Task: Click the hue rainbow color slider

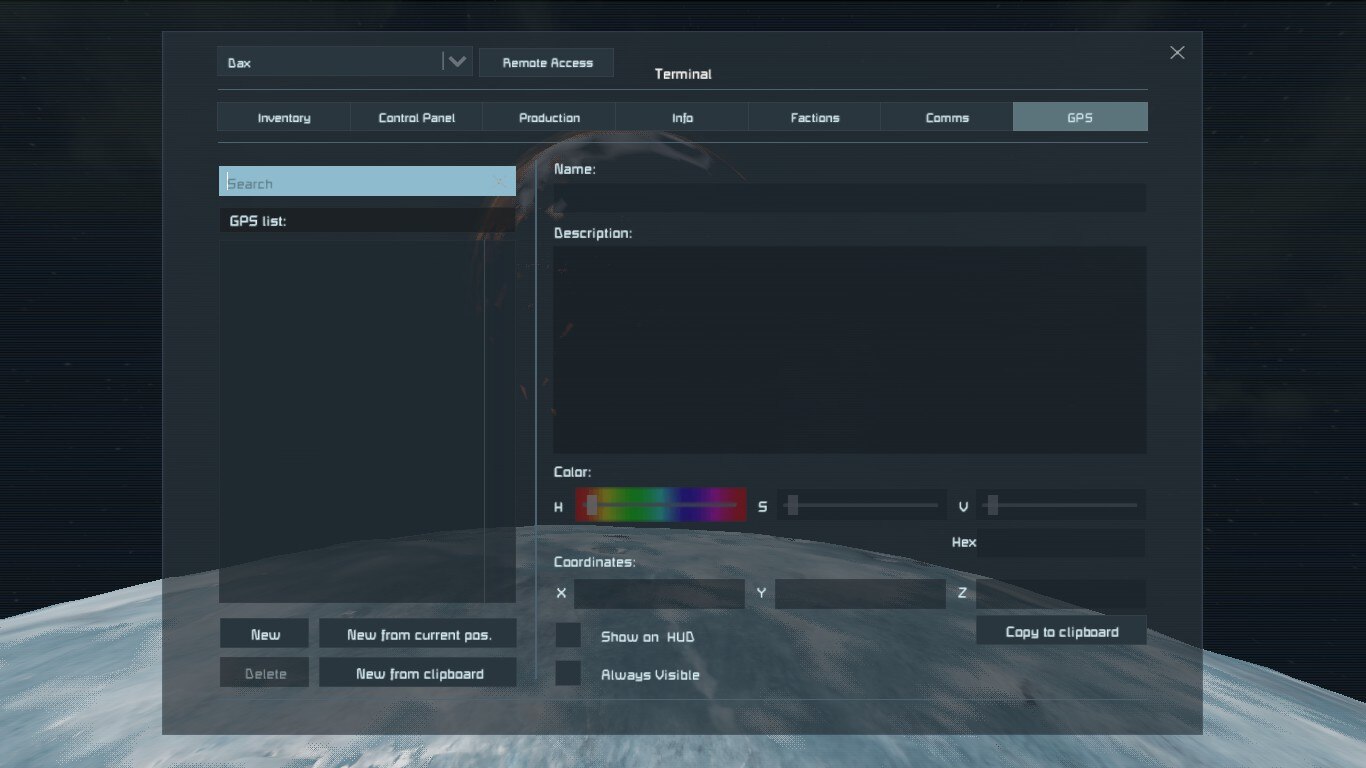Action: (661, 506)
